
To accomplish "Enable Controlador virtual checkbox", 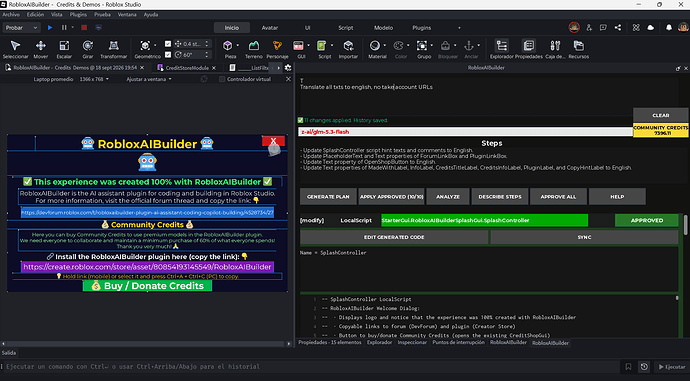I will point(222,79).
